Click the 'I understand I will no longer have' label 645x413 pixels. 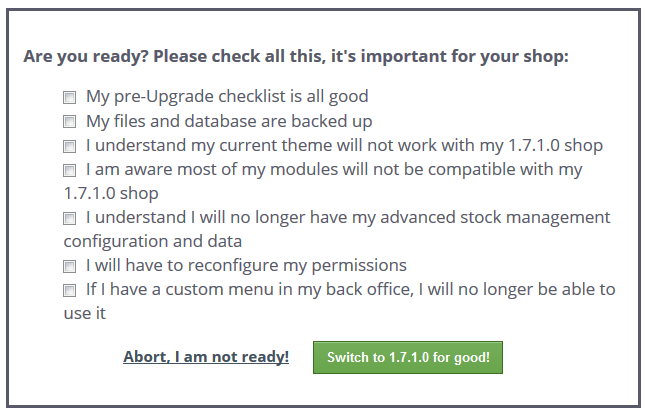[348, 218]
